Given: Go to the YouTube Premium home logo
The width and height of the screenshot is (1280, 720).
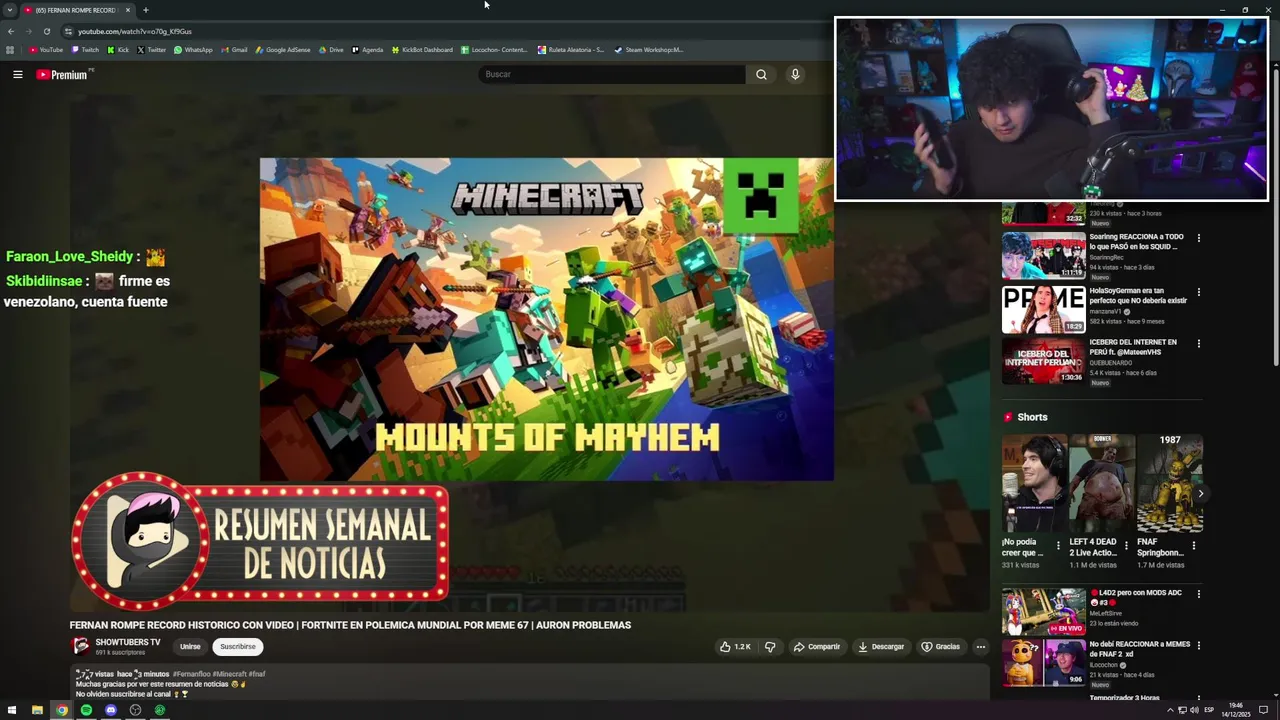Looking at the screenshot, I should click(62, 74).
